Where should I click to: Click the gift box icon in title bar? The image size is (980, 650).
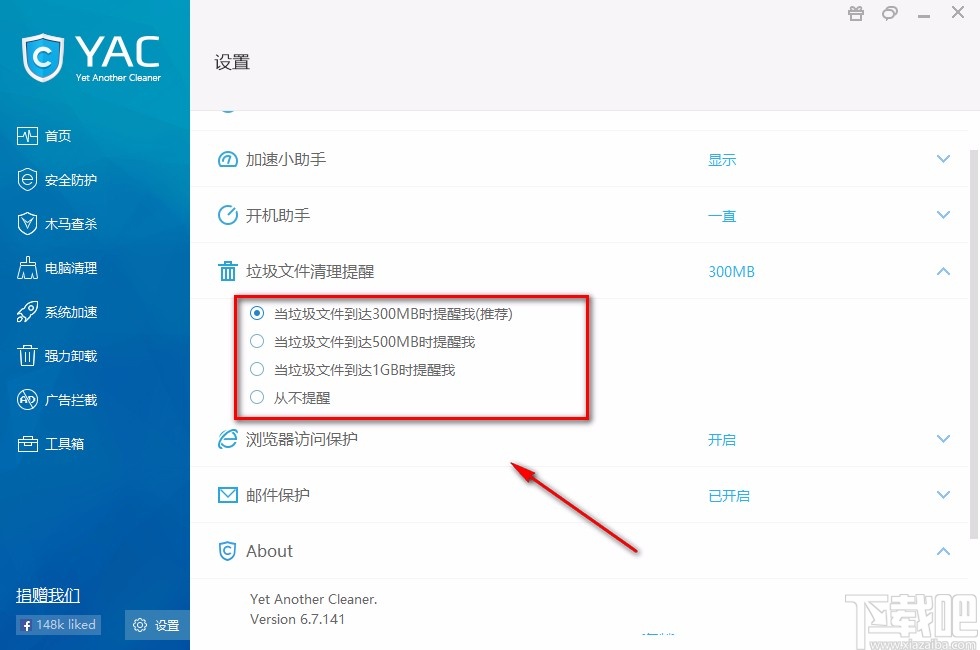click(x=856, y=13)
